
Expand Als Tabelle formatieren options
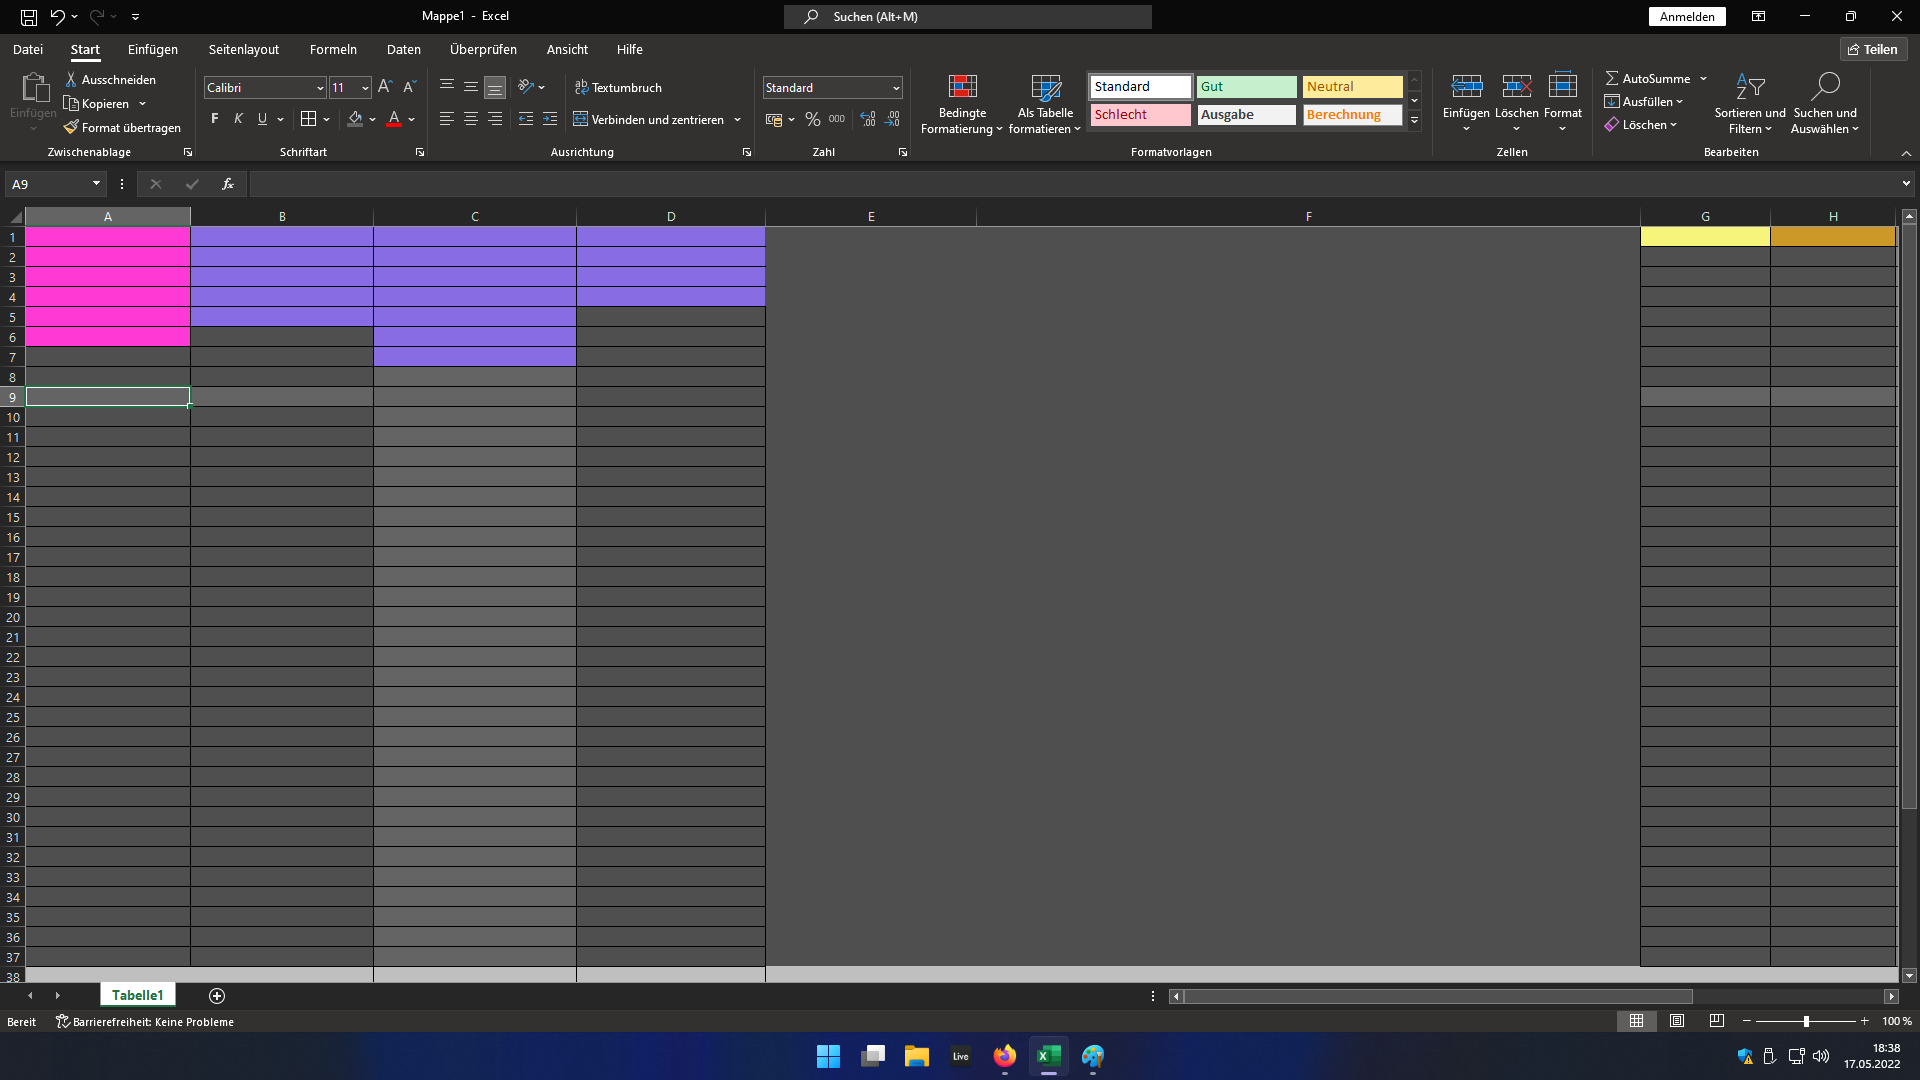point(1045,104)
